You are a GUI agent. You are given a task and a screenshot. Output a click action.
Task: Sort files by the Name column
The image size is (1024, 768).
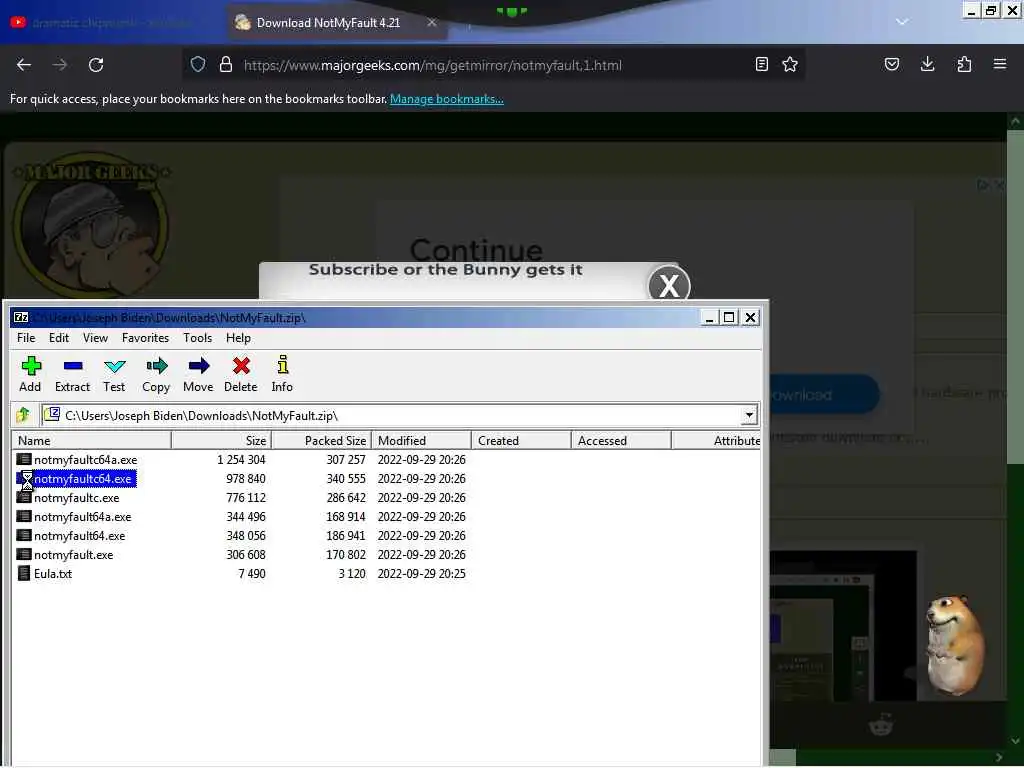(x=91, y=441)
